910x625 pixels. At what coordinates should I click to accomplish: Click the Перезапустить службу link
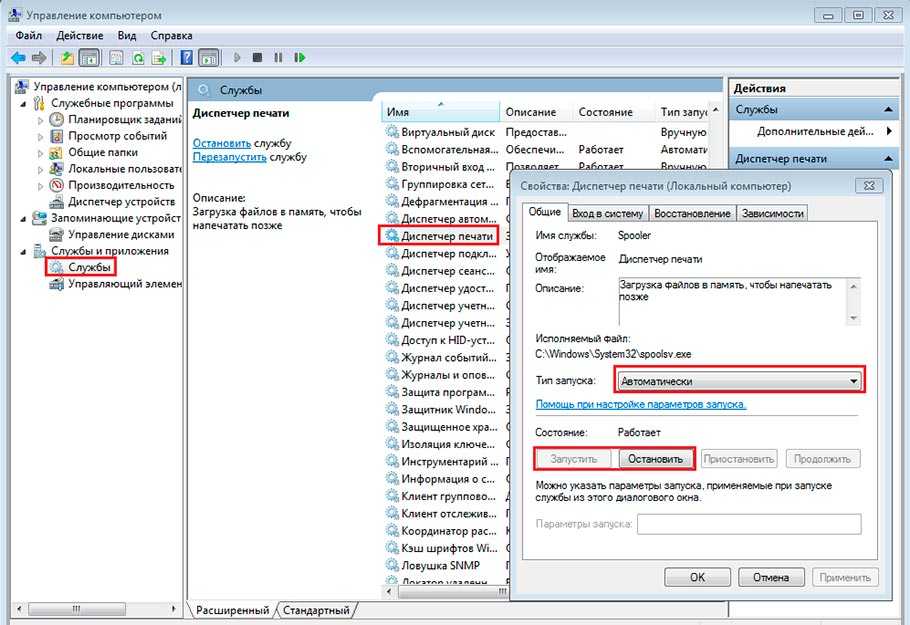tap(229, 157)
